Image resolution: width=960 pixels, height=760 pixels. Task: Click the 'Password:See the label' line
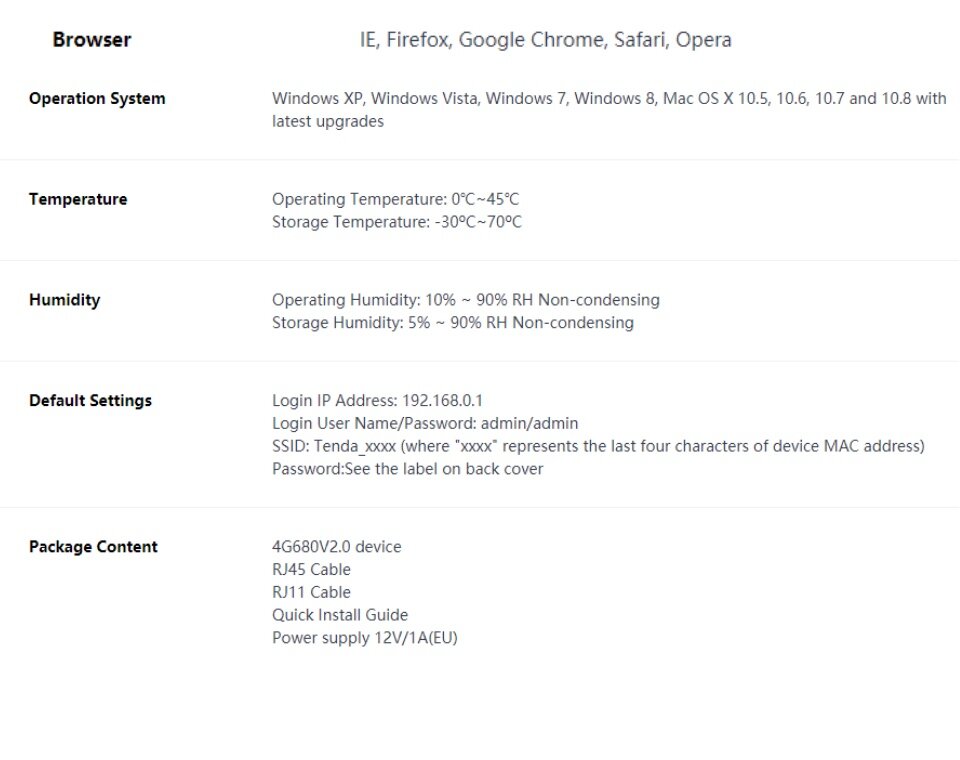407,469
